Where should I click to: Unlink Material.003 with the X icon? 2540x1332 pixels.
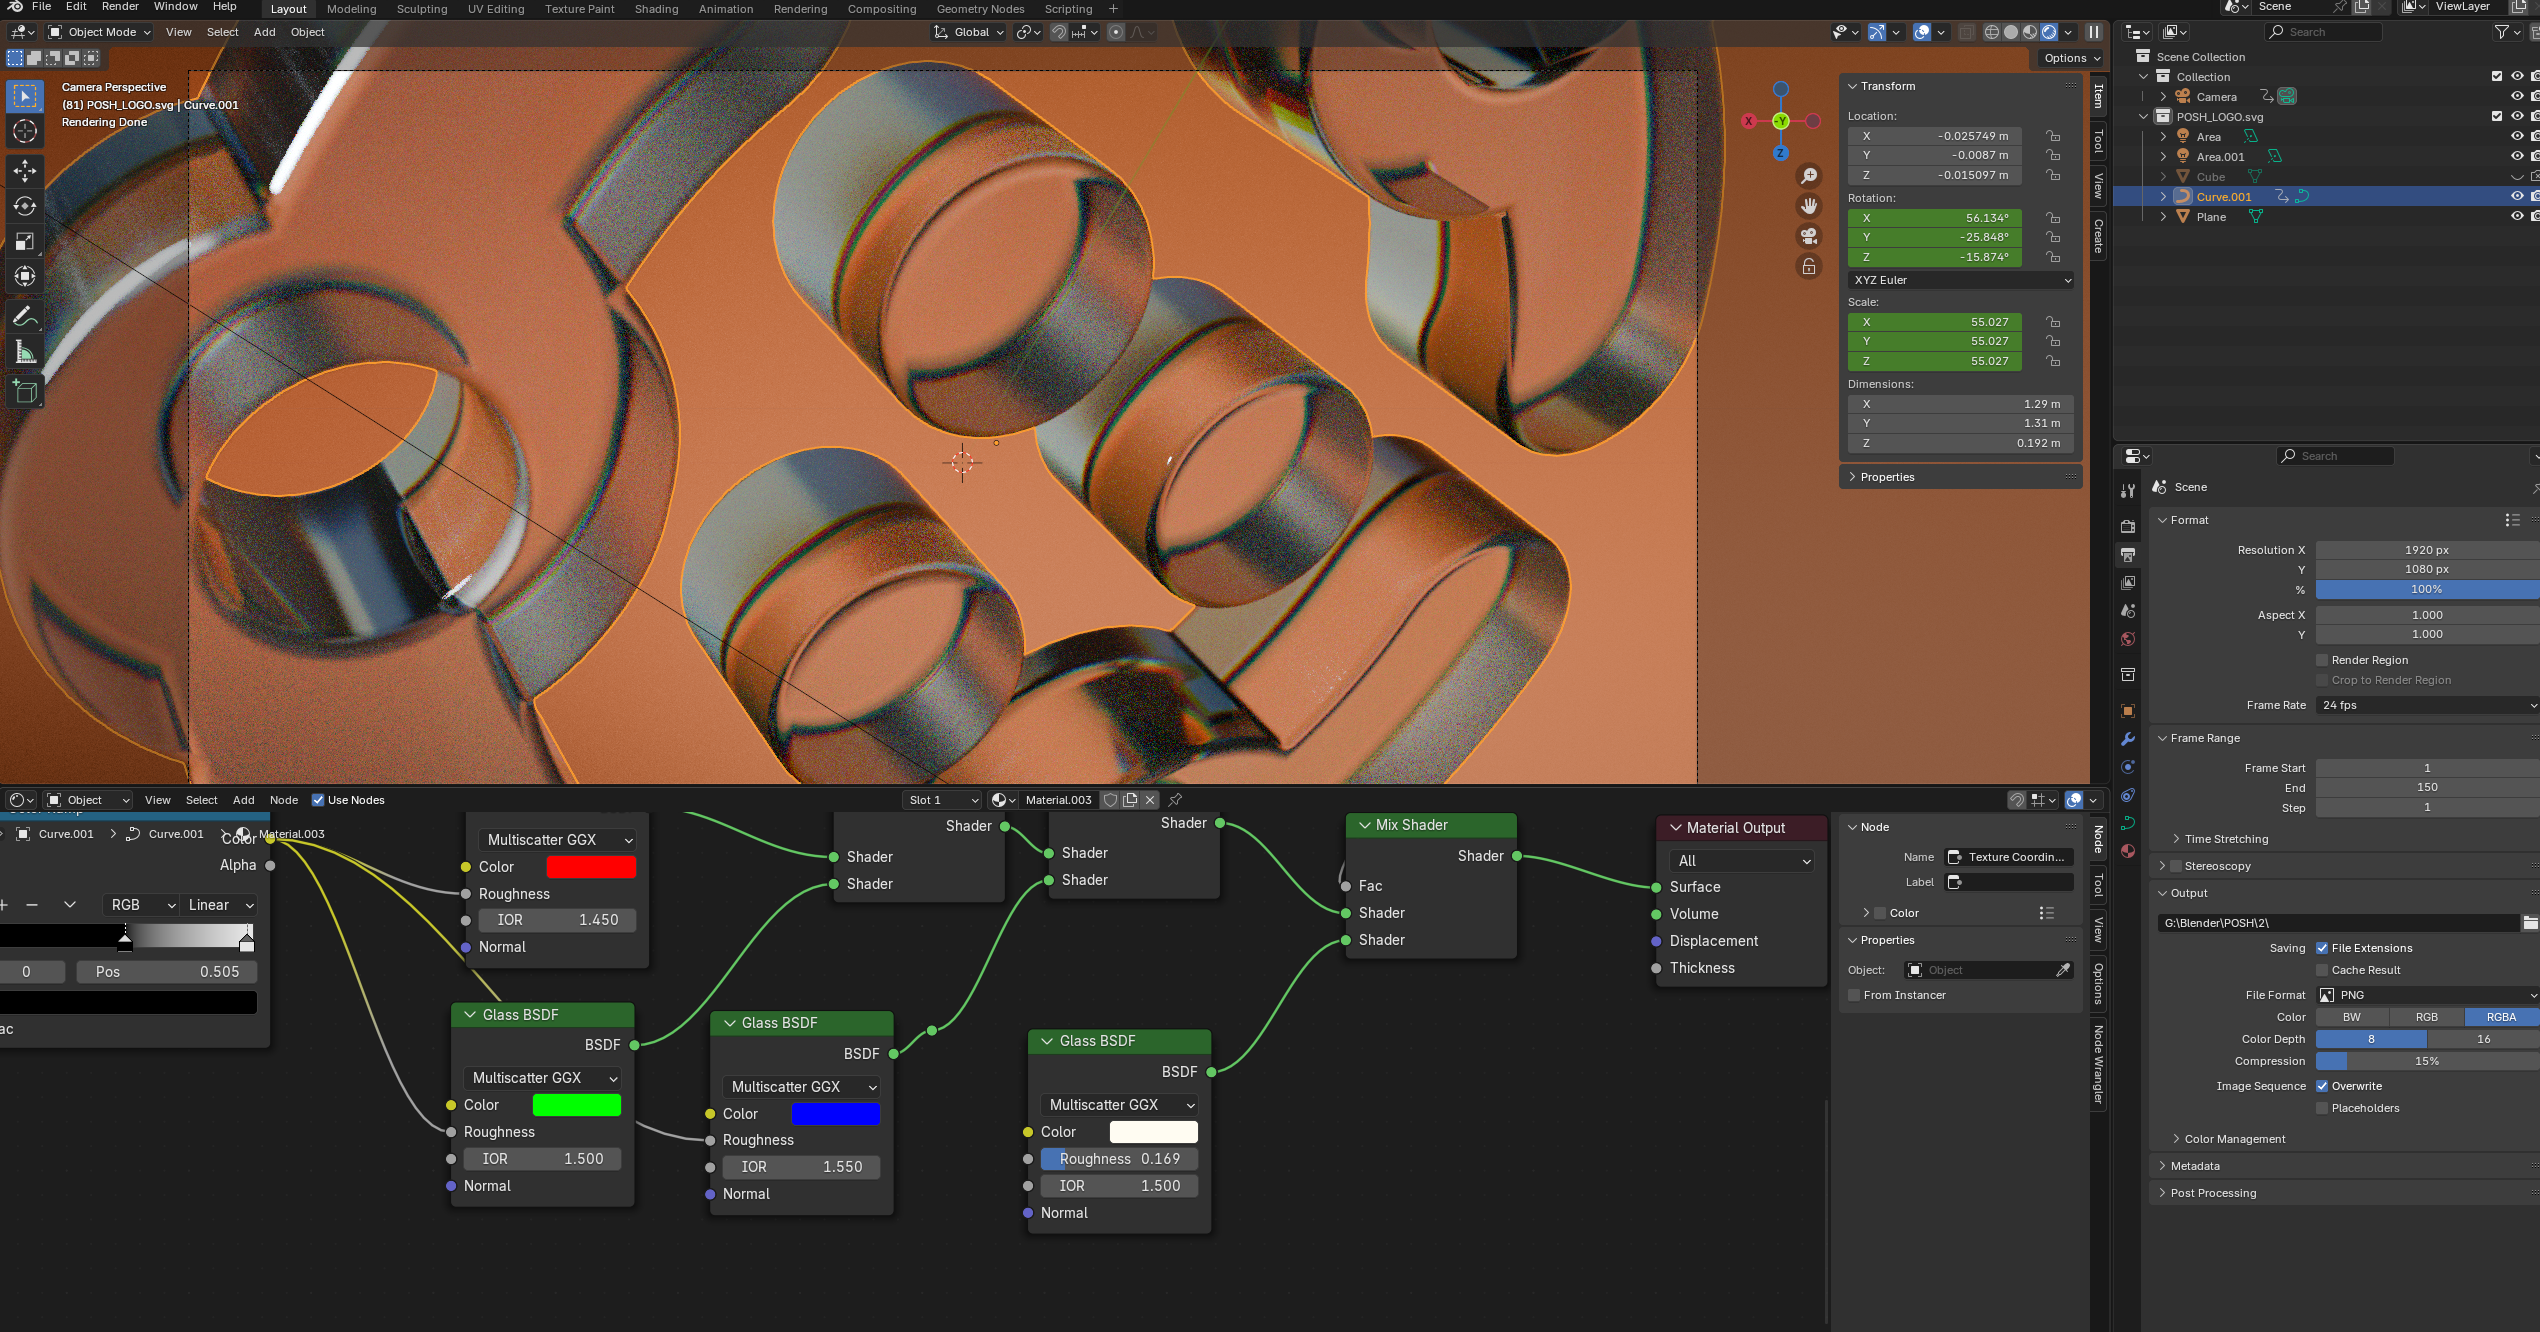point(1150,800)
